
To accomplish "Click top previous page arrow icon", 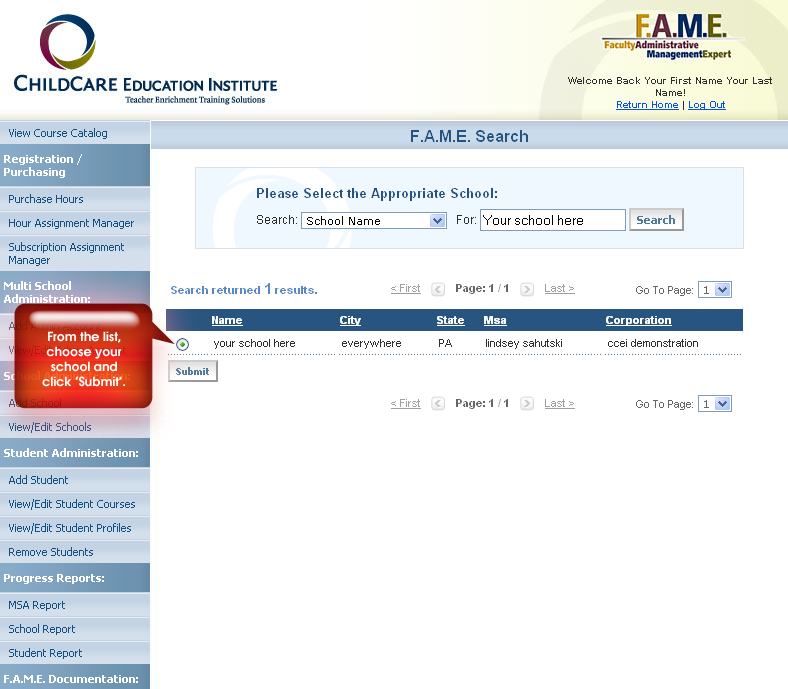I will point(438,289).
